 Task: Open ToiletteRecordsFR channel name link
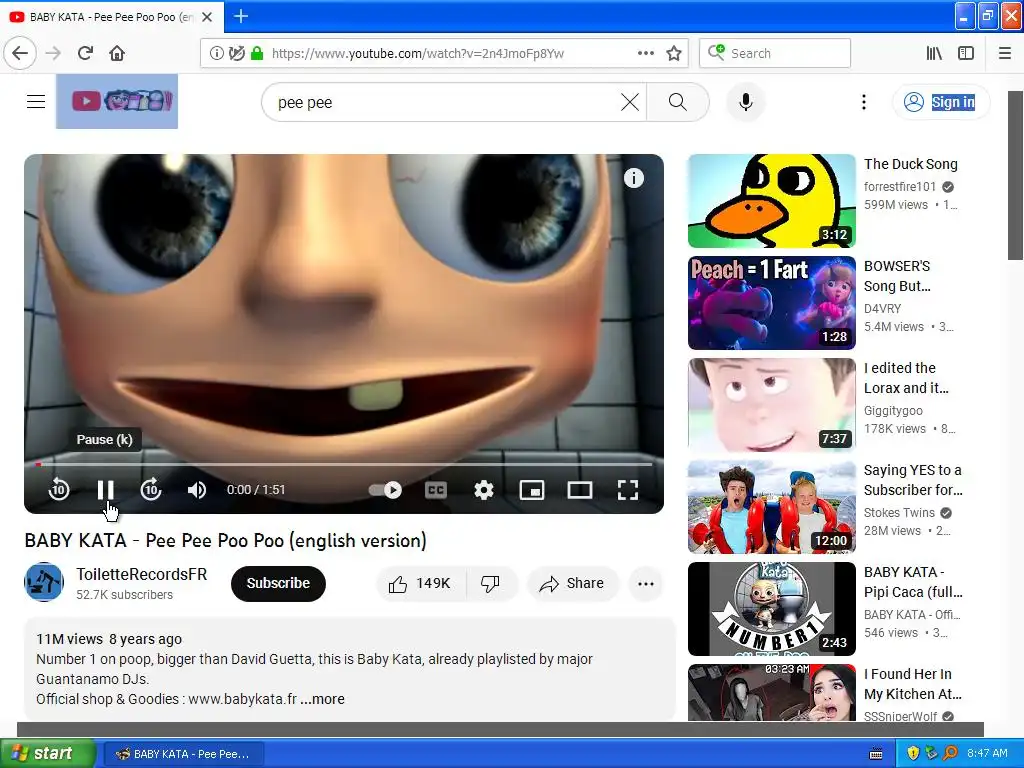(142, 574)
